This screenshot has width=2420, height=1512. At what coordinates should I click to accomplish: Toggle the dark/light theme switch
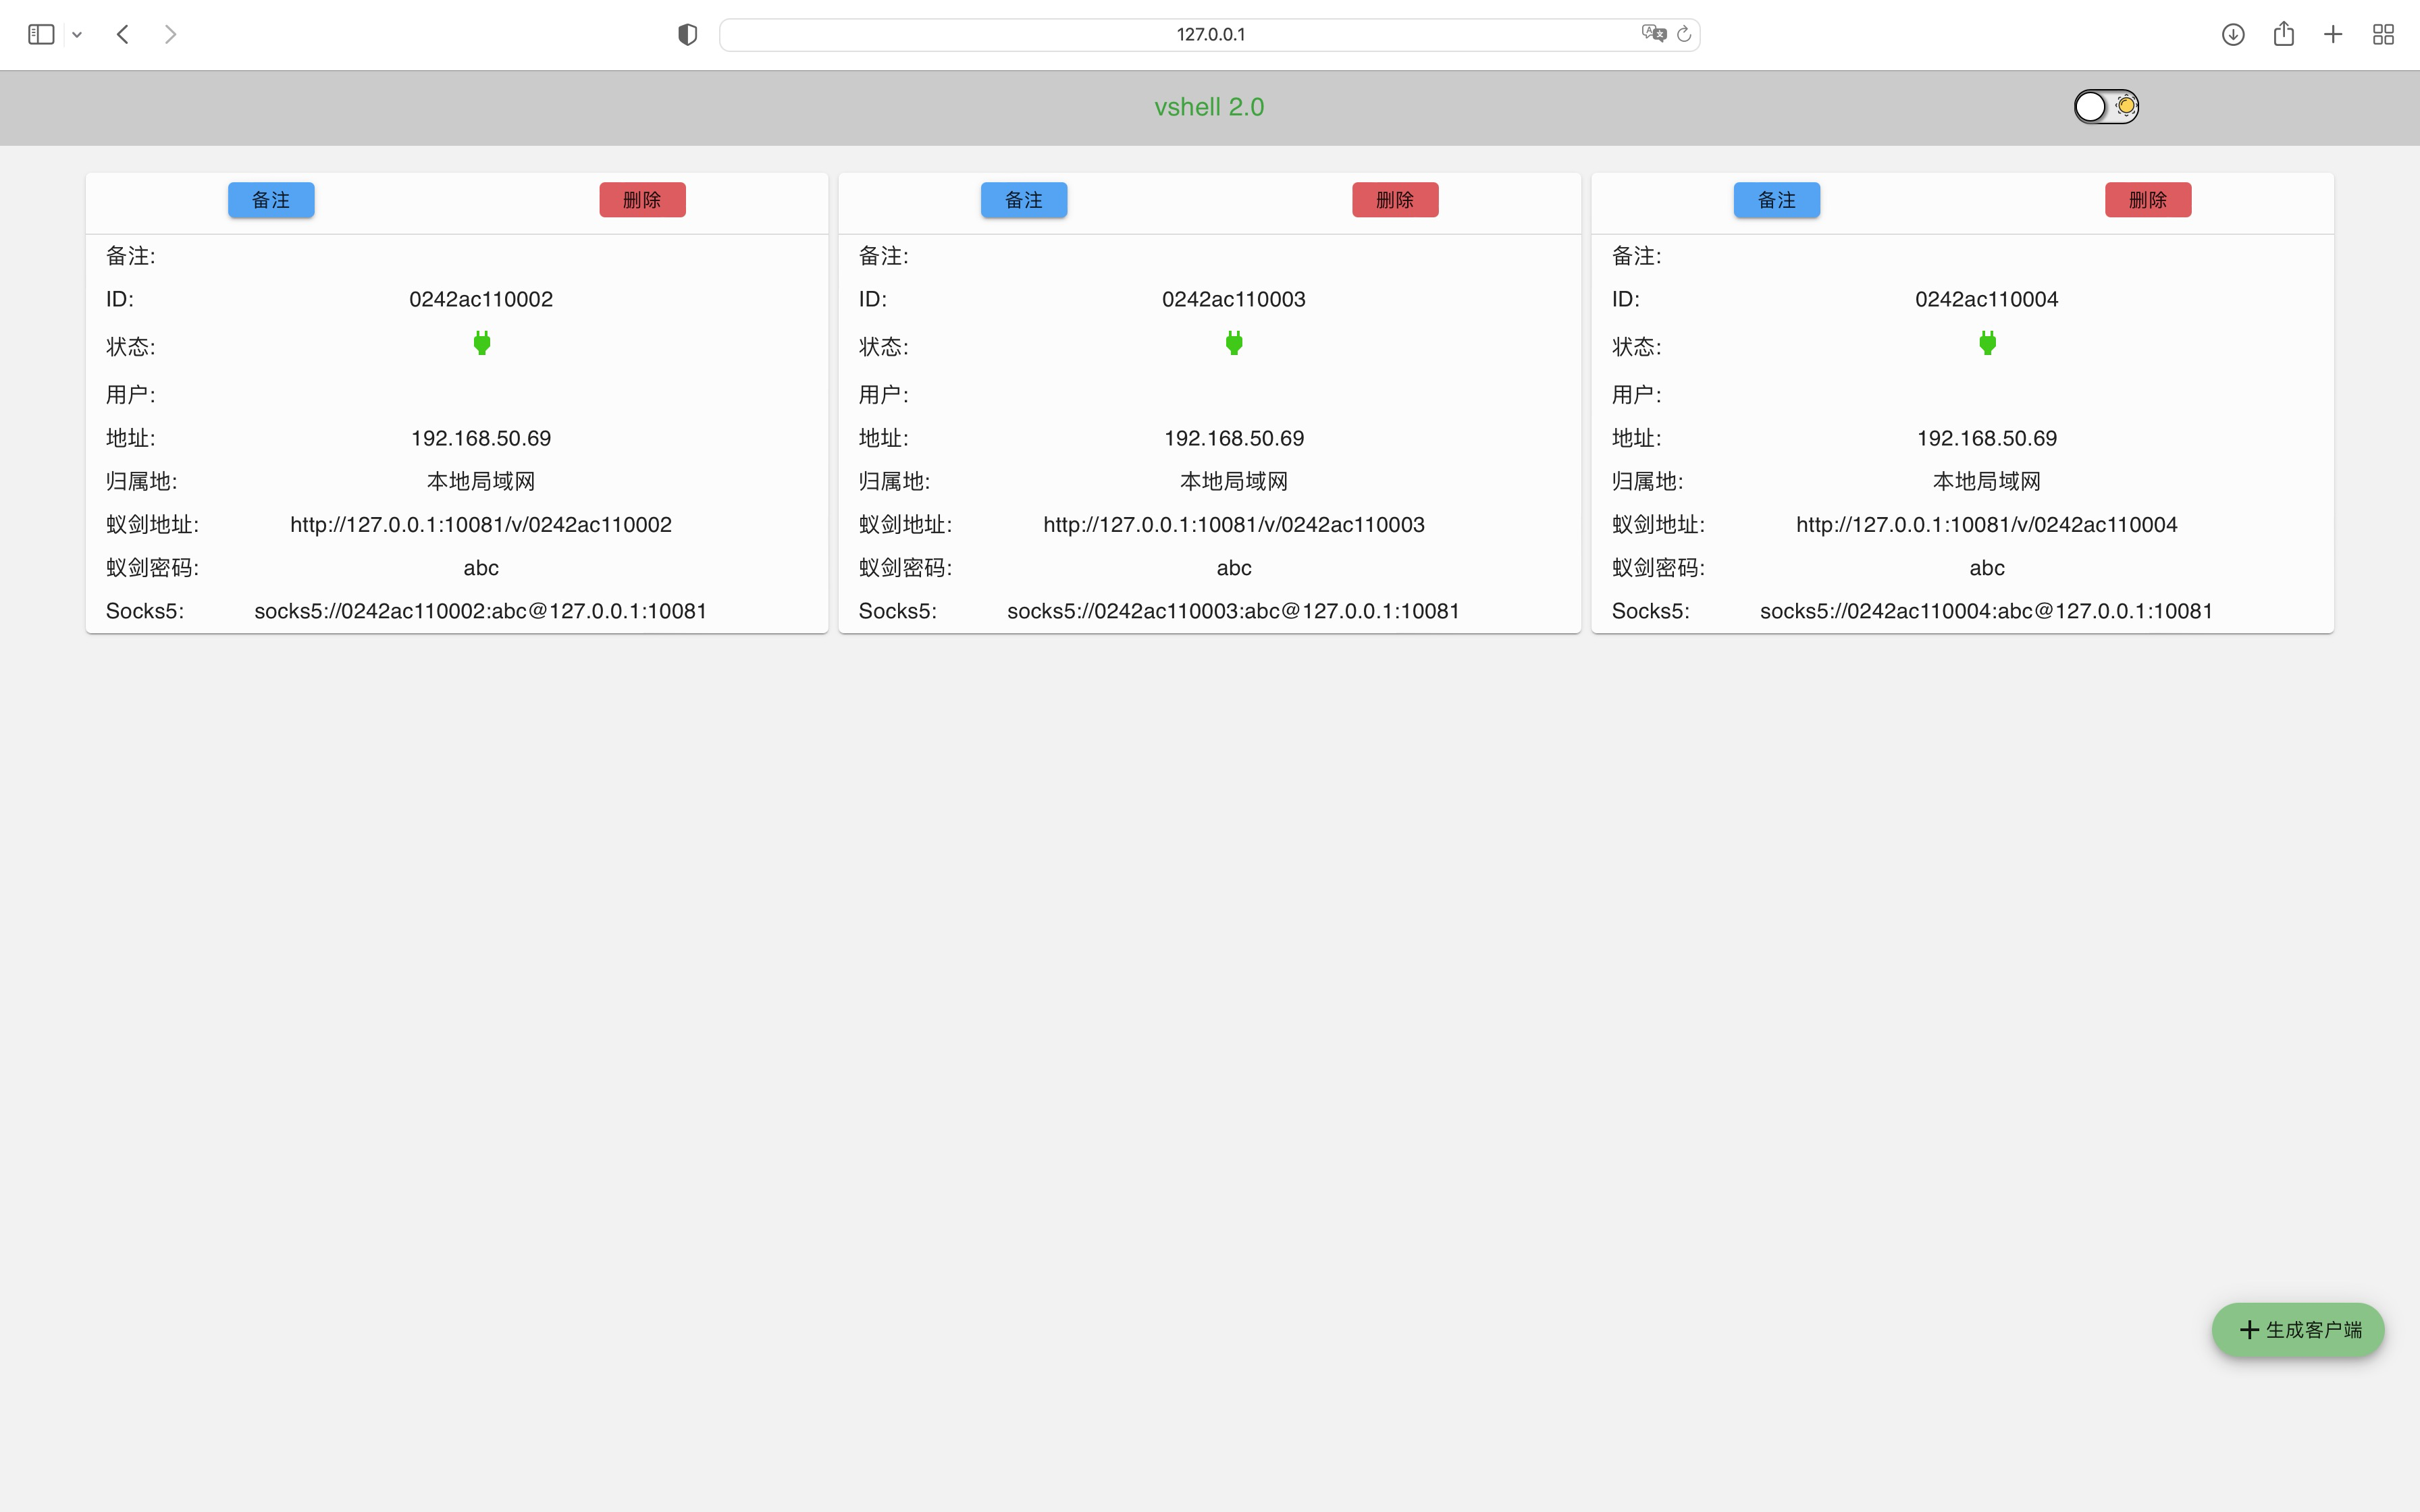point(2106,106)
